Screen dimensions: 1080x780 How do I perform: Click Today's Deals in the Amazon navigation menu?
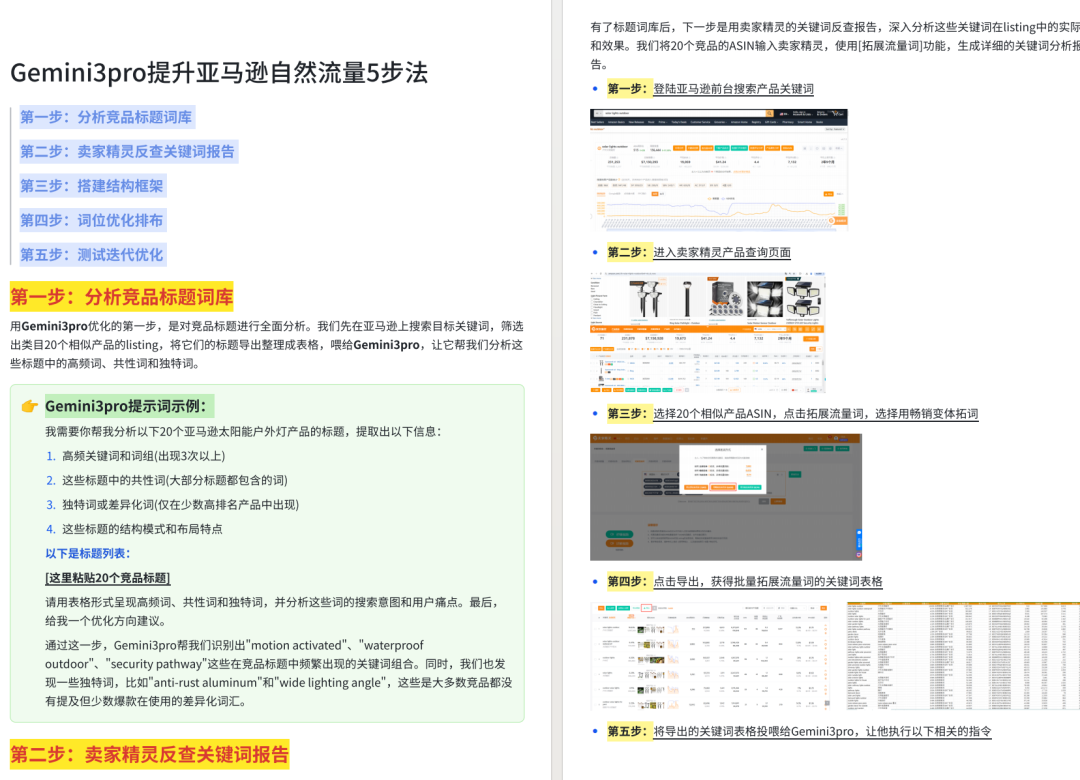tap(680, 122)
